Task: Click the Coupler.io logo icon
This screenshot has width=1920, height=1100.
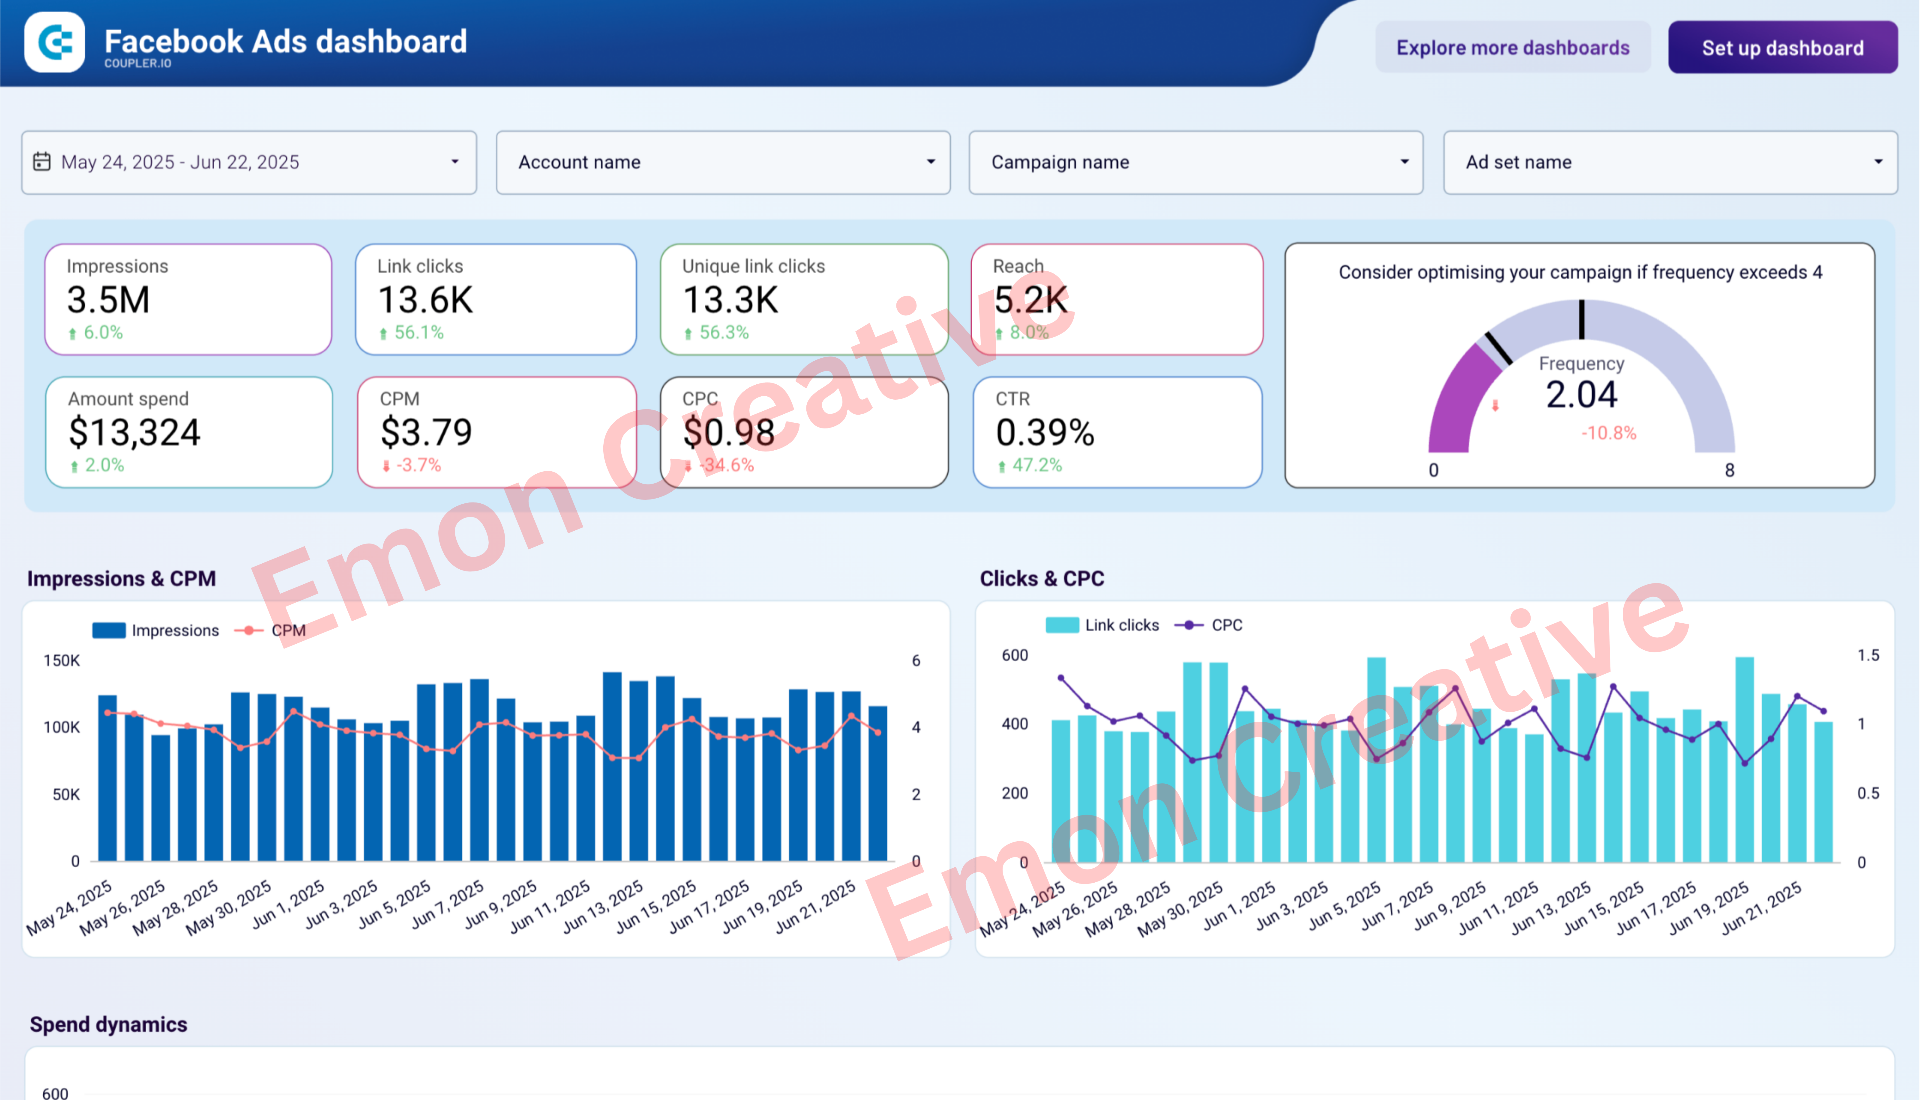Action: [55, 42]
